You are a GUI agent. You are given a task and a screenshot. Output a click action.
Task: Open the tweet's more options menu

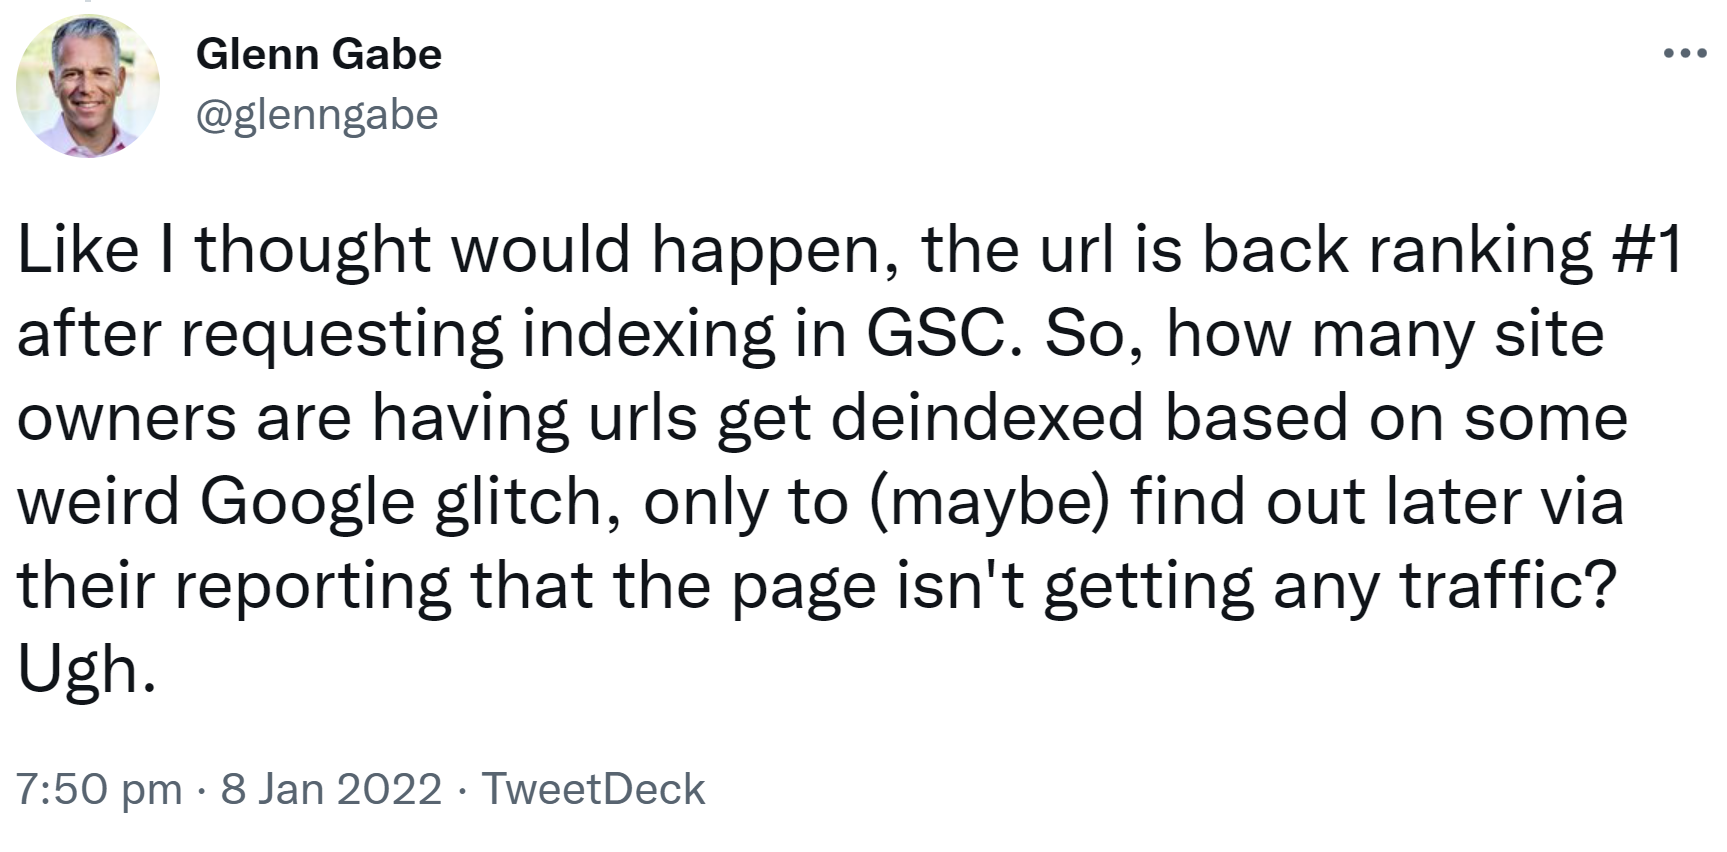click(1684, 53)
